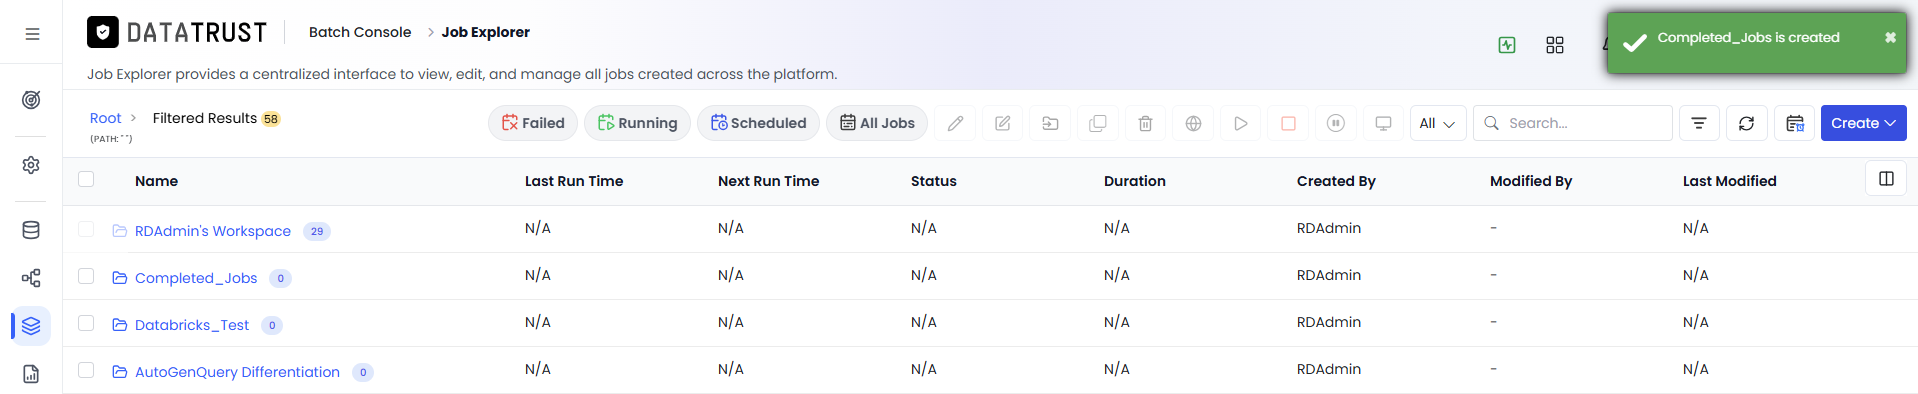Image resolution: width=1918 pixels, height=394 pixels.
Task: Check the Completed_Jobs row checkbox
Action: click(86, 276)
